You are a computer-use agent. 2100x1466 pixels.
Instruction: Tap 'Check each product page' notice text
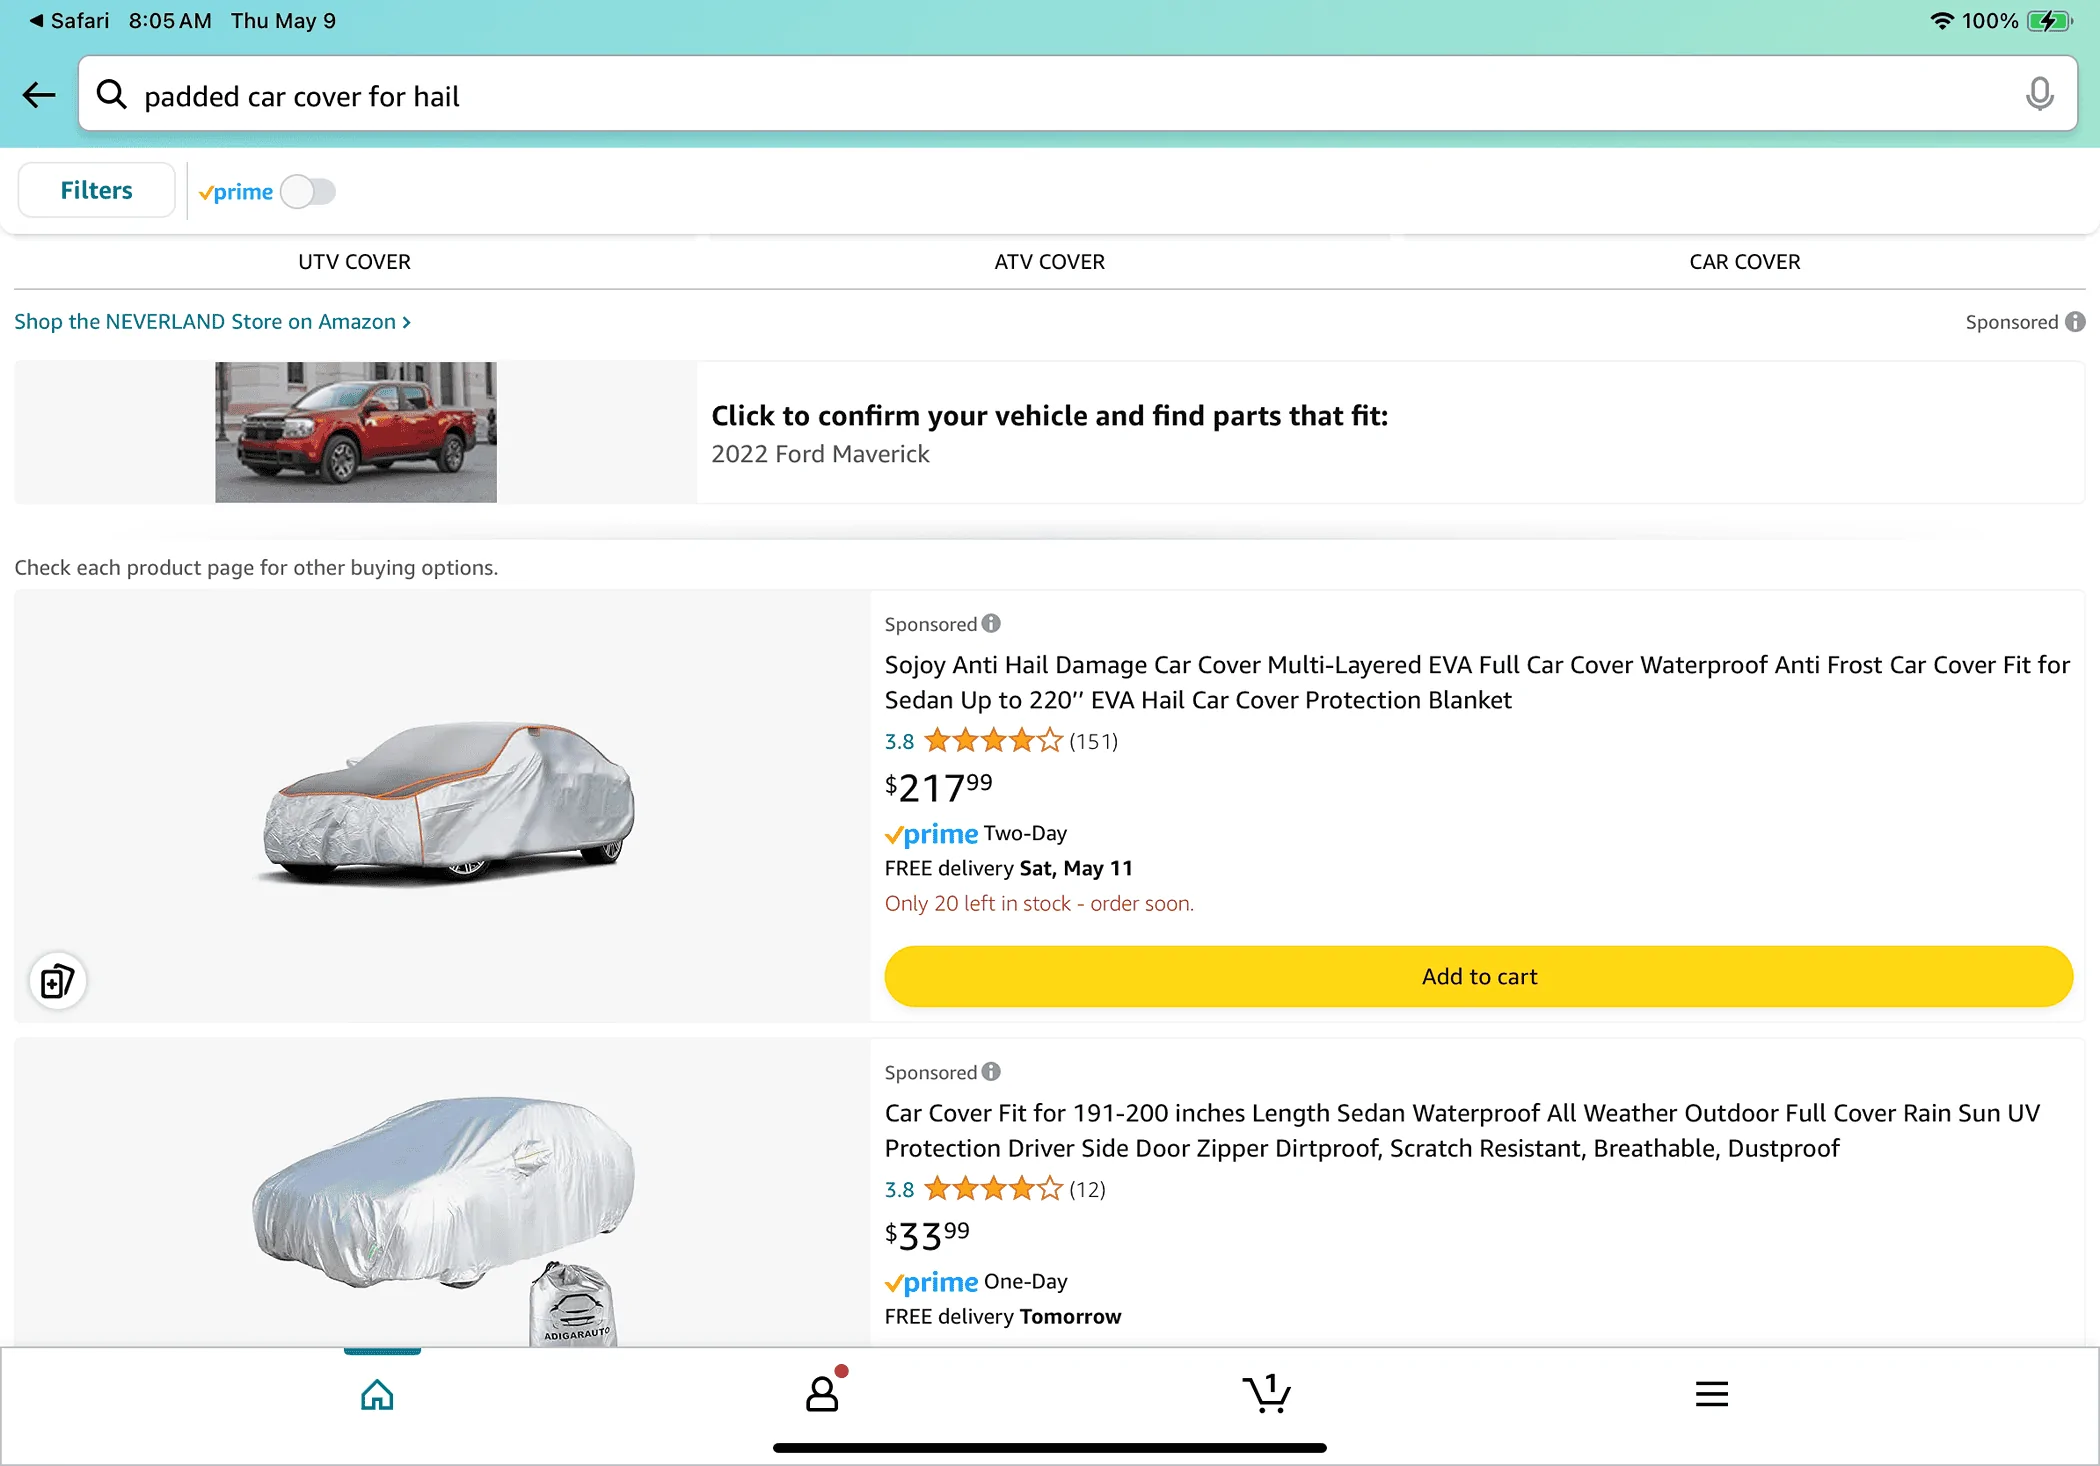tap(256, 568)
